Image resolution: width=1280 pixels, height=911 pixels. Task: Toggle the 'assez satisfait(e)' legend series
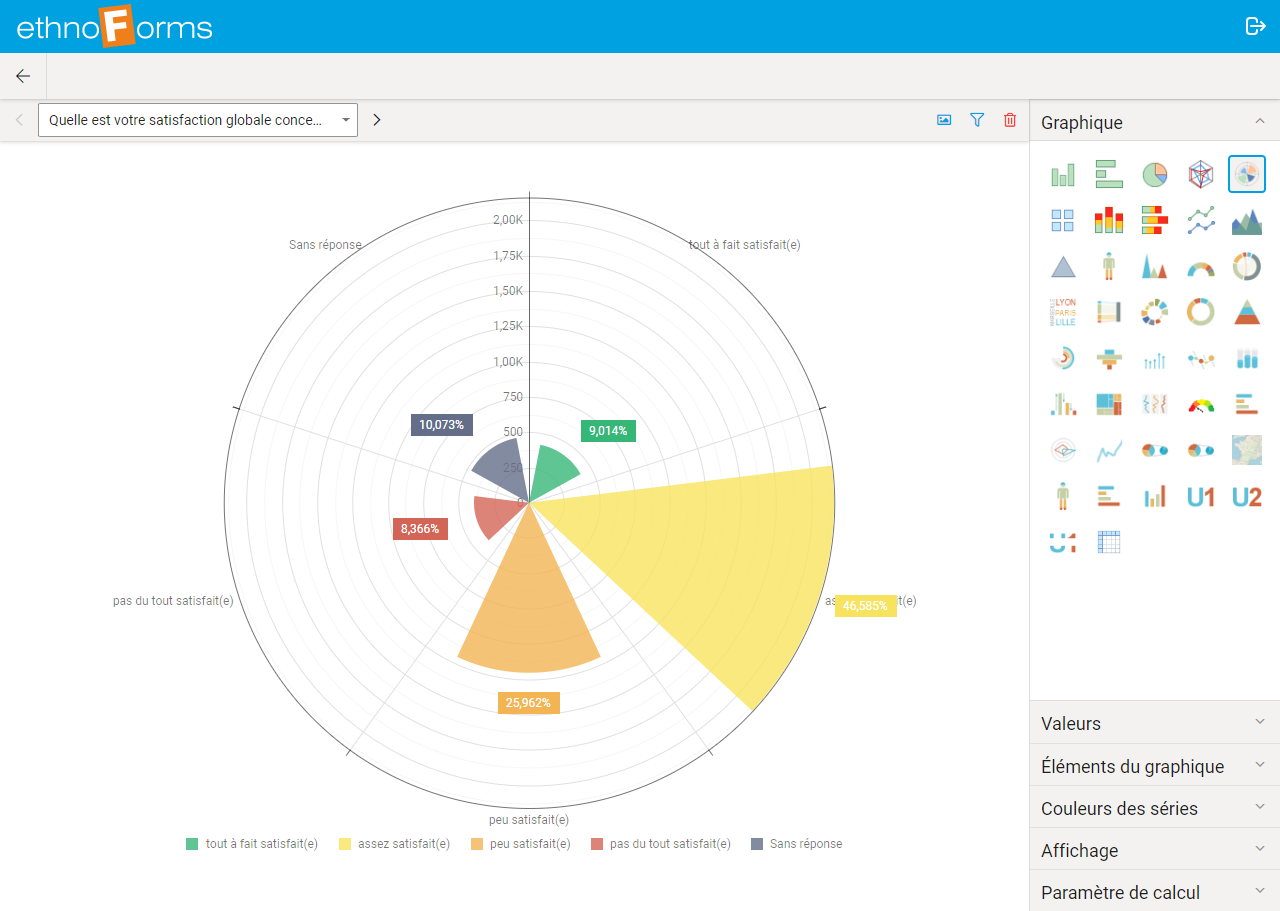394,844
